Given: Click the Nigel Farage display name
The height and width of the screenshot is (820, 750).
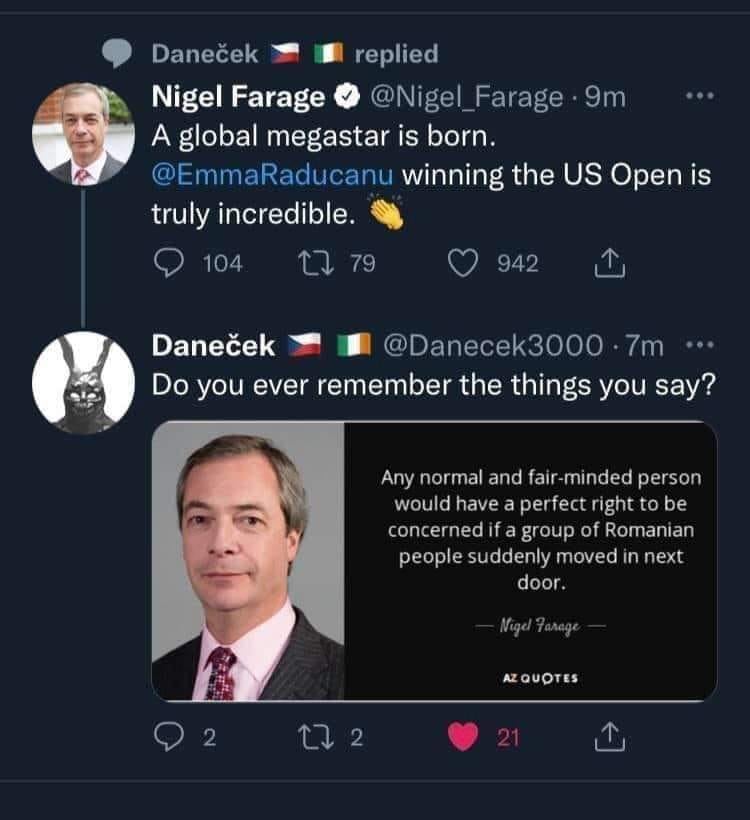Looking at the screenshot, I should point(238,97).
